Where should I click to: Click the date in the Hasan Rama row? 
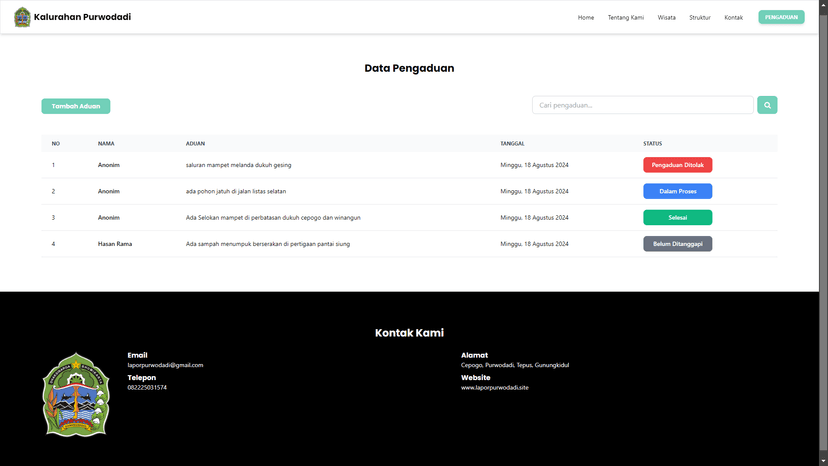534,244
